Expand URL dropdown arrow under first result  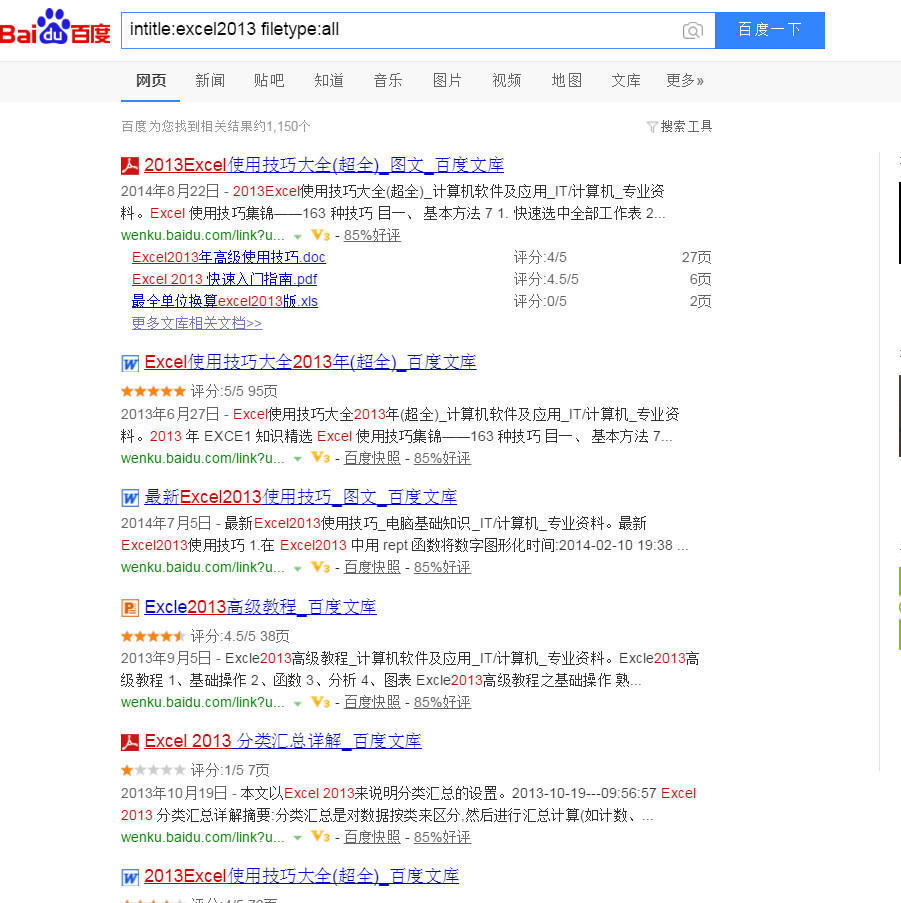298,236
